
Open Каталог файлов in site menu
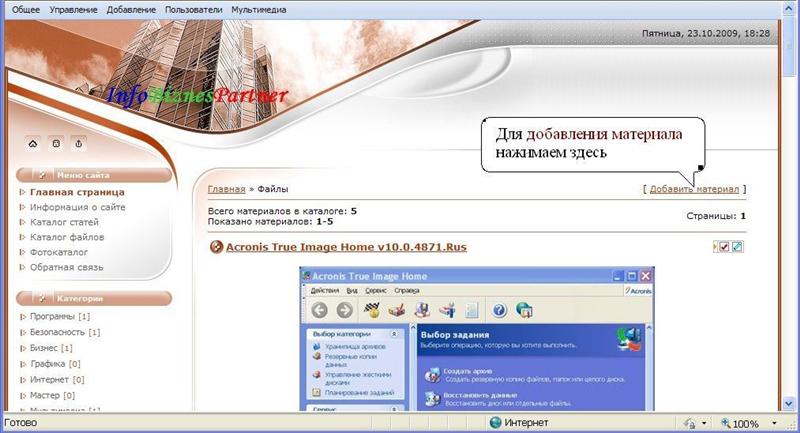click(x=67, y=237)
